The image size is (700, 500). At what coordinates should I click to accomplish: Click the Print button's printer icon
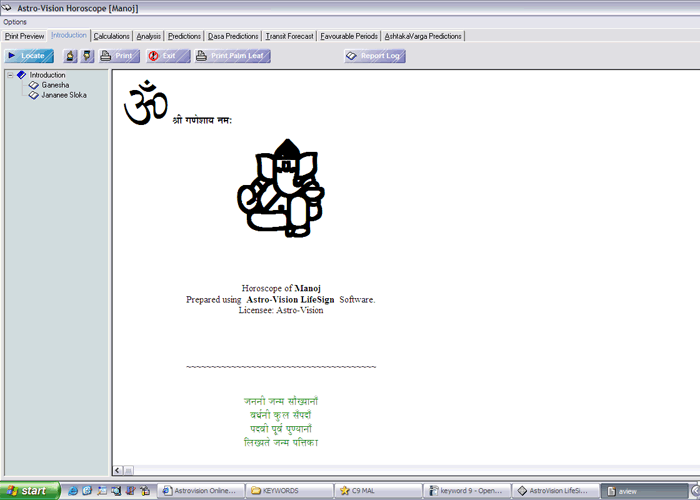(x=106, y=56)
